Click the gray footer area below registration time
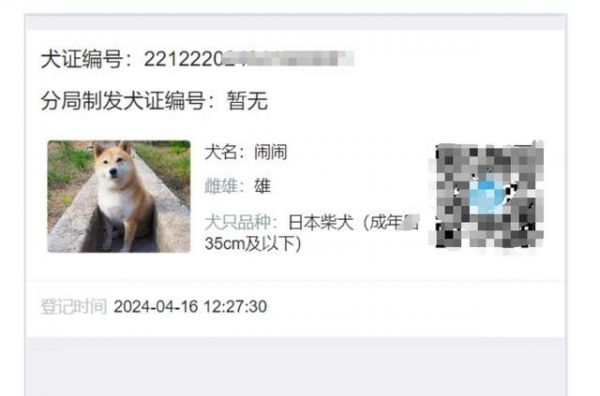 click(x=296, y=366)
